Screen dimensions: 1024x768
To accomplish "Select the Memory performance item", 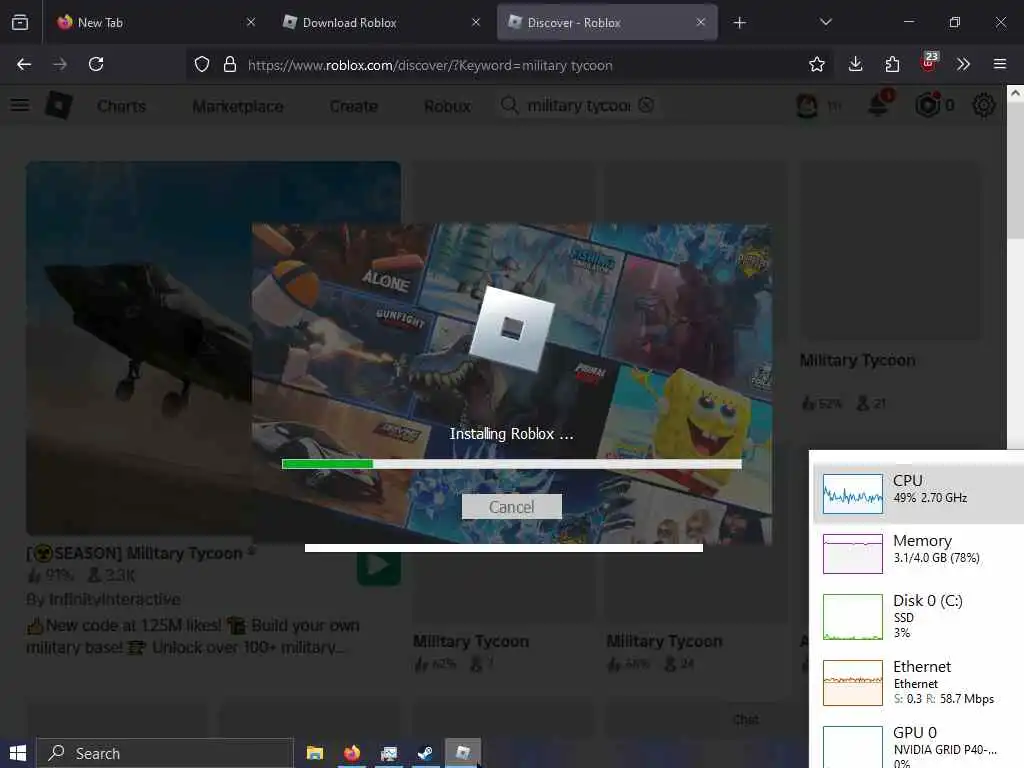I will click(x=918, y=553).
